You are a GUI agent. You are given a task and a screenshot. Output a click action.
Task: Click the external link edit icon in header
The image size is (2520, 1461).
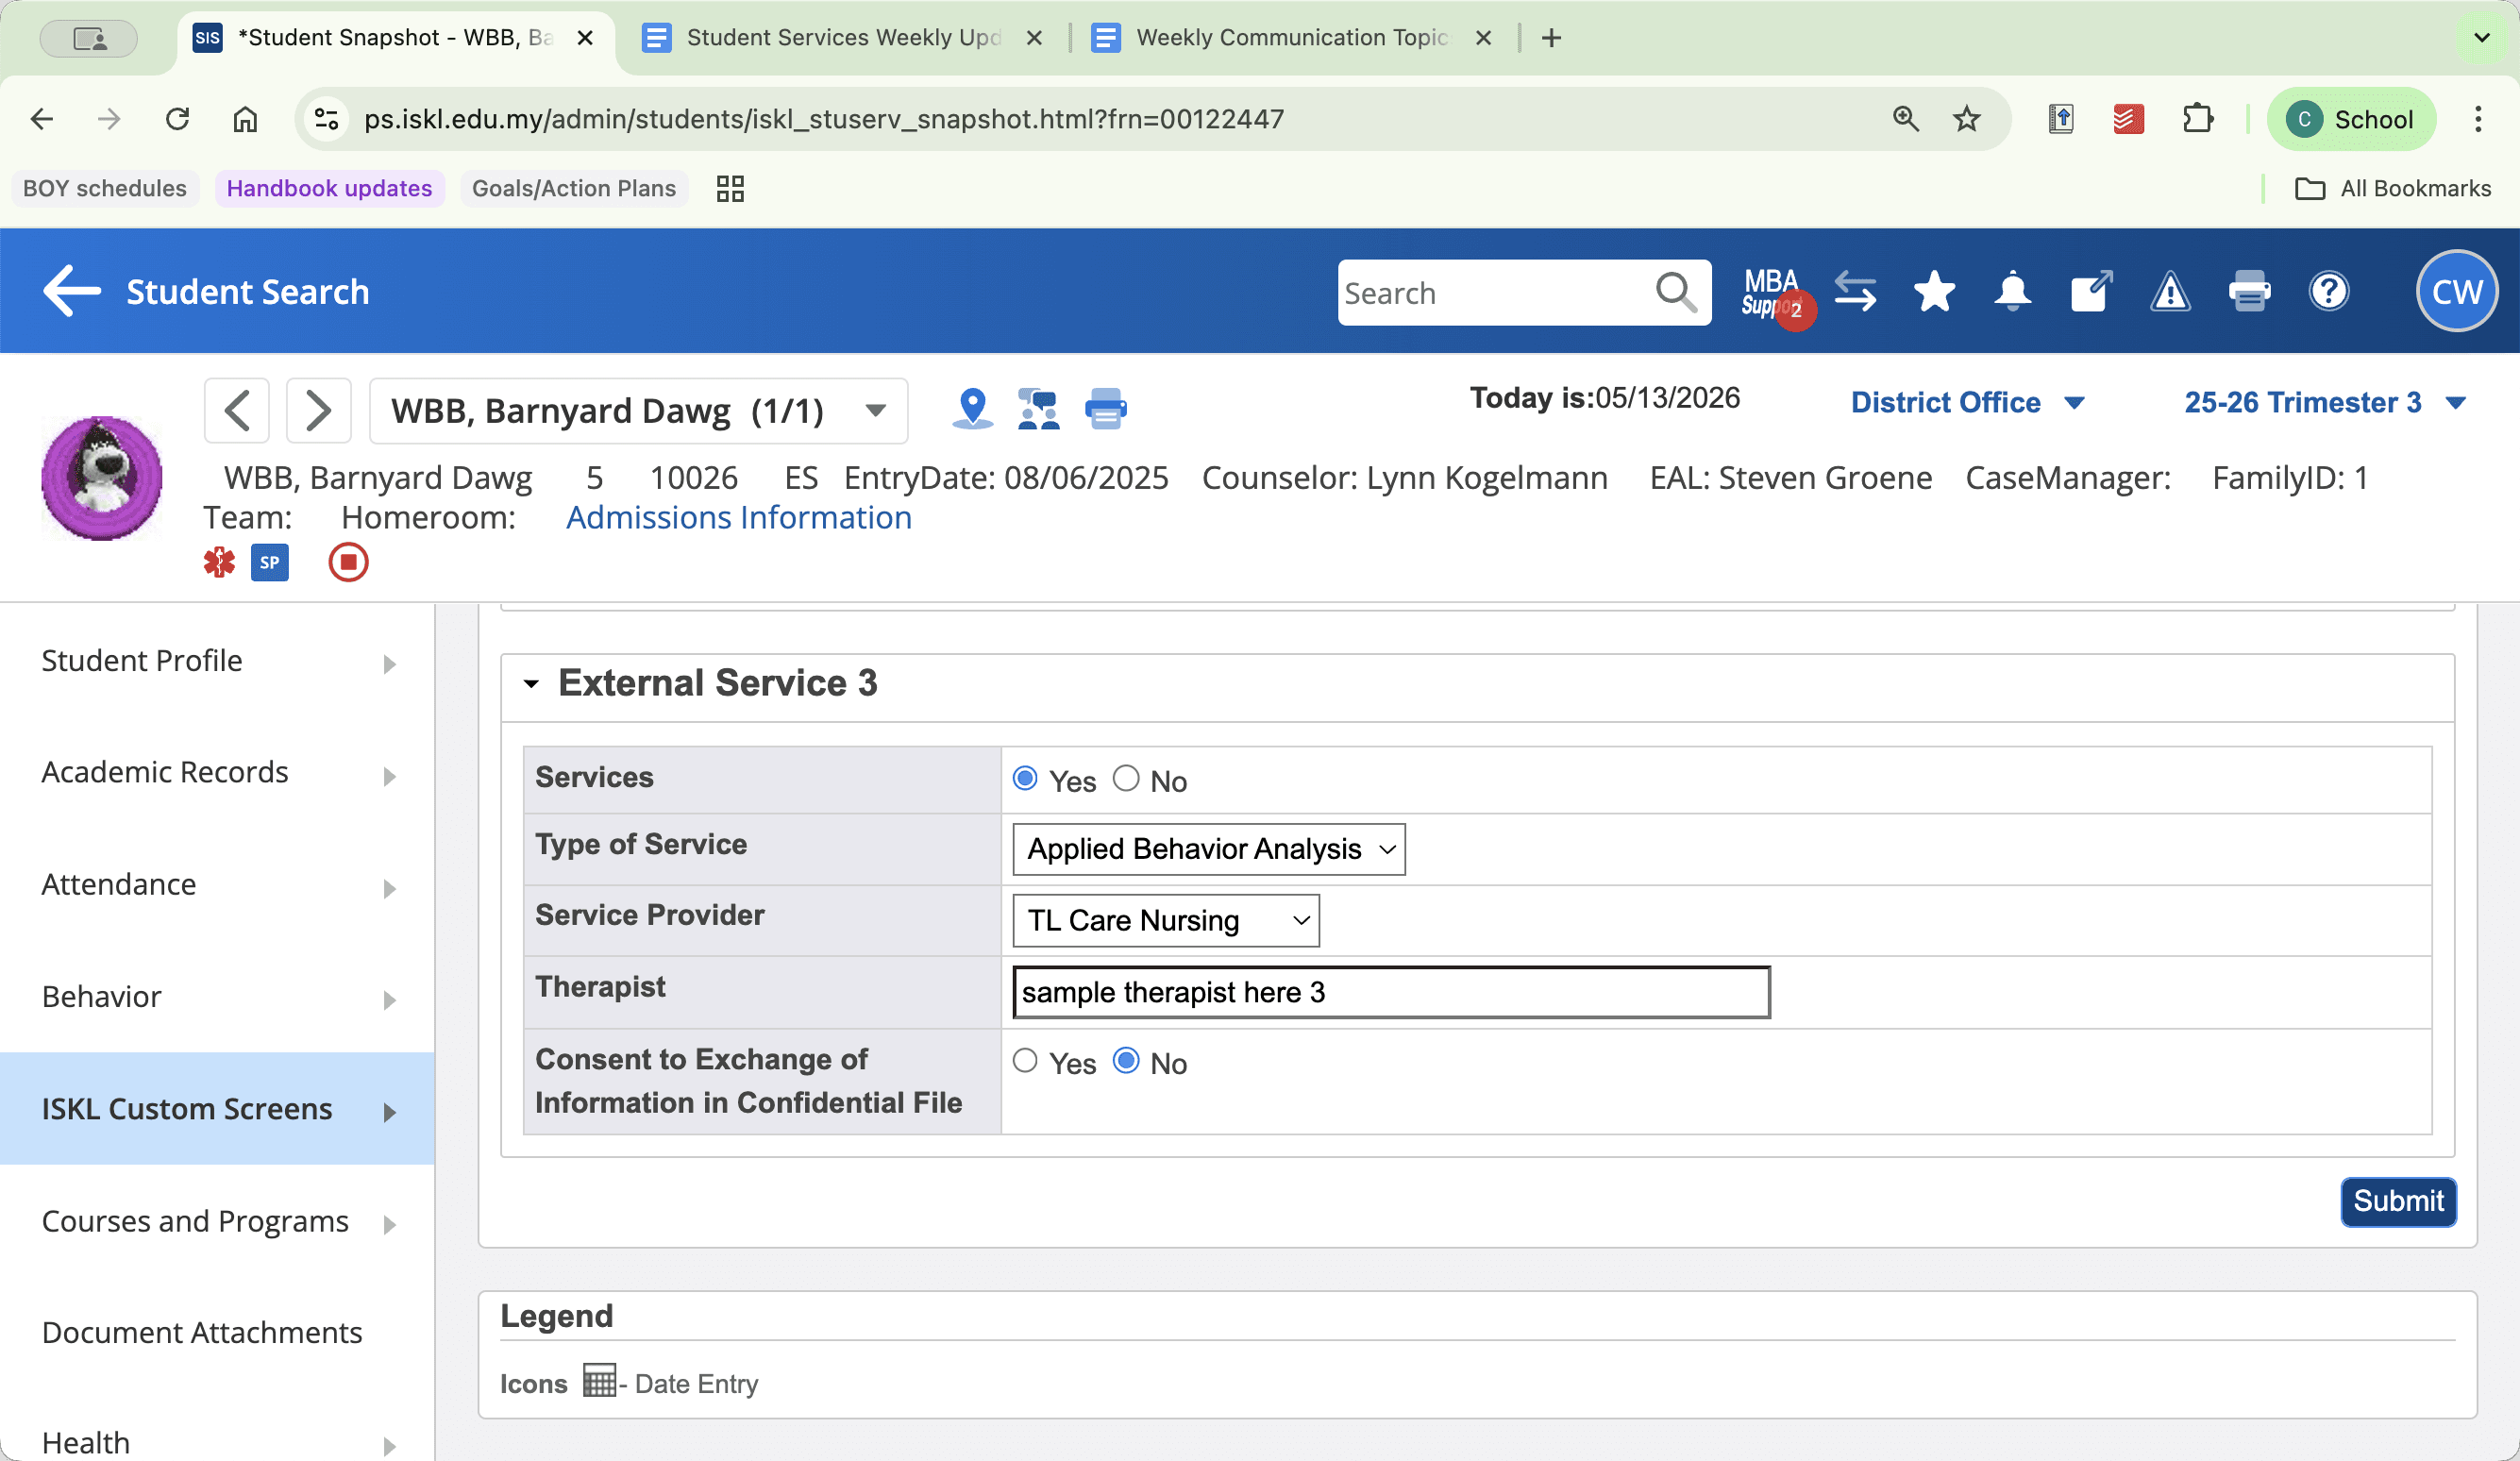pyautogui.click(x=2091, y=292)
